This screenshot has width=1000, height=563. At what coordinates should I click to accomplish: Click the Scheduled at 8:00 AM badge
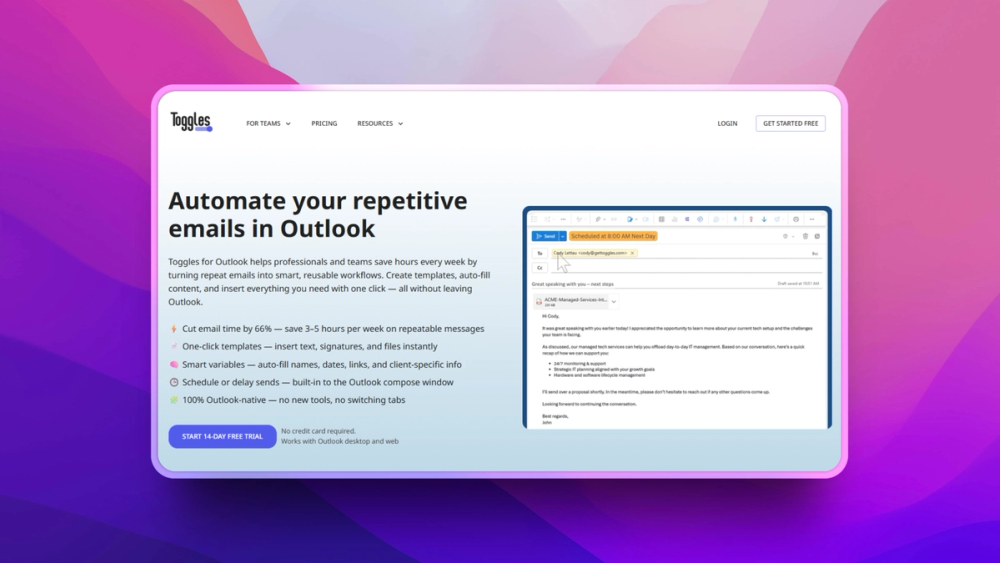[613, 236]
